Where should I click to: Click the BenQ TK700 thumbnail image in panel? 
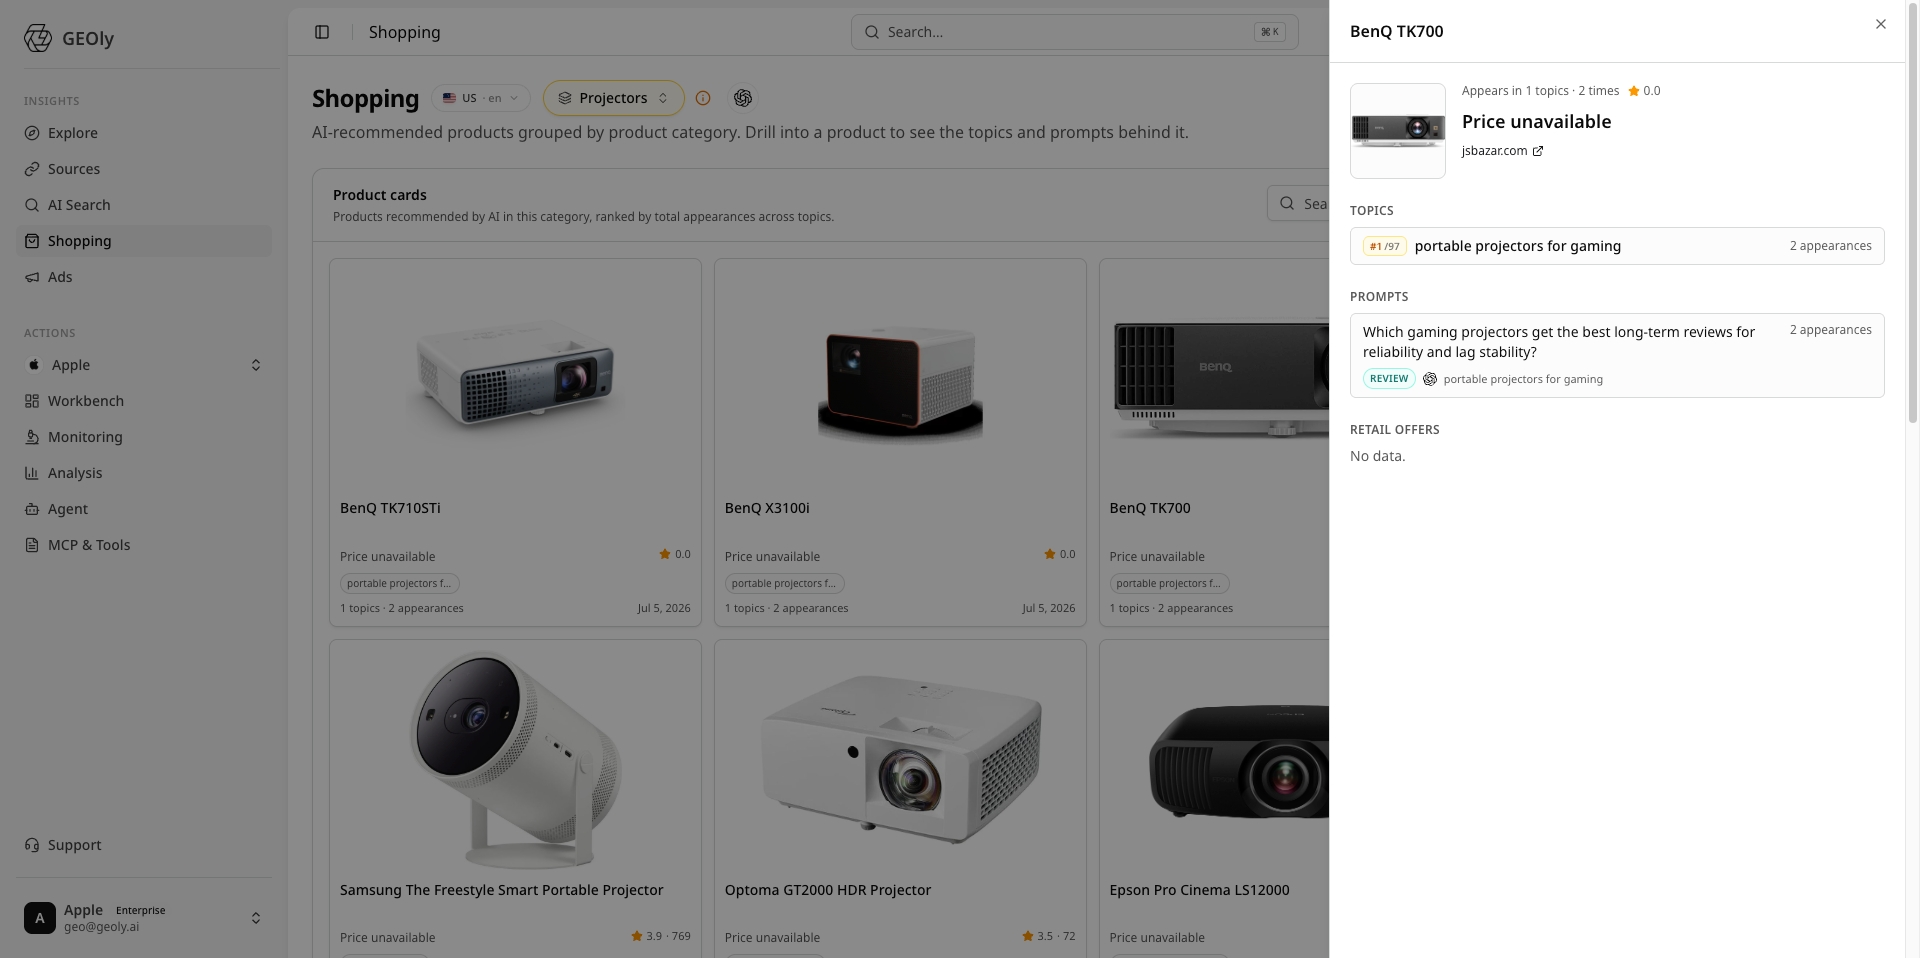1397,131
